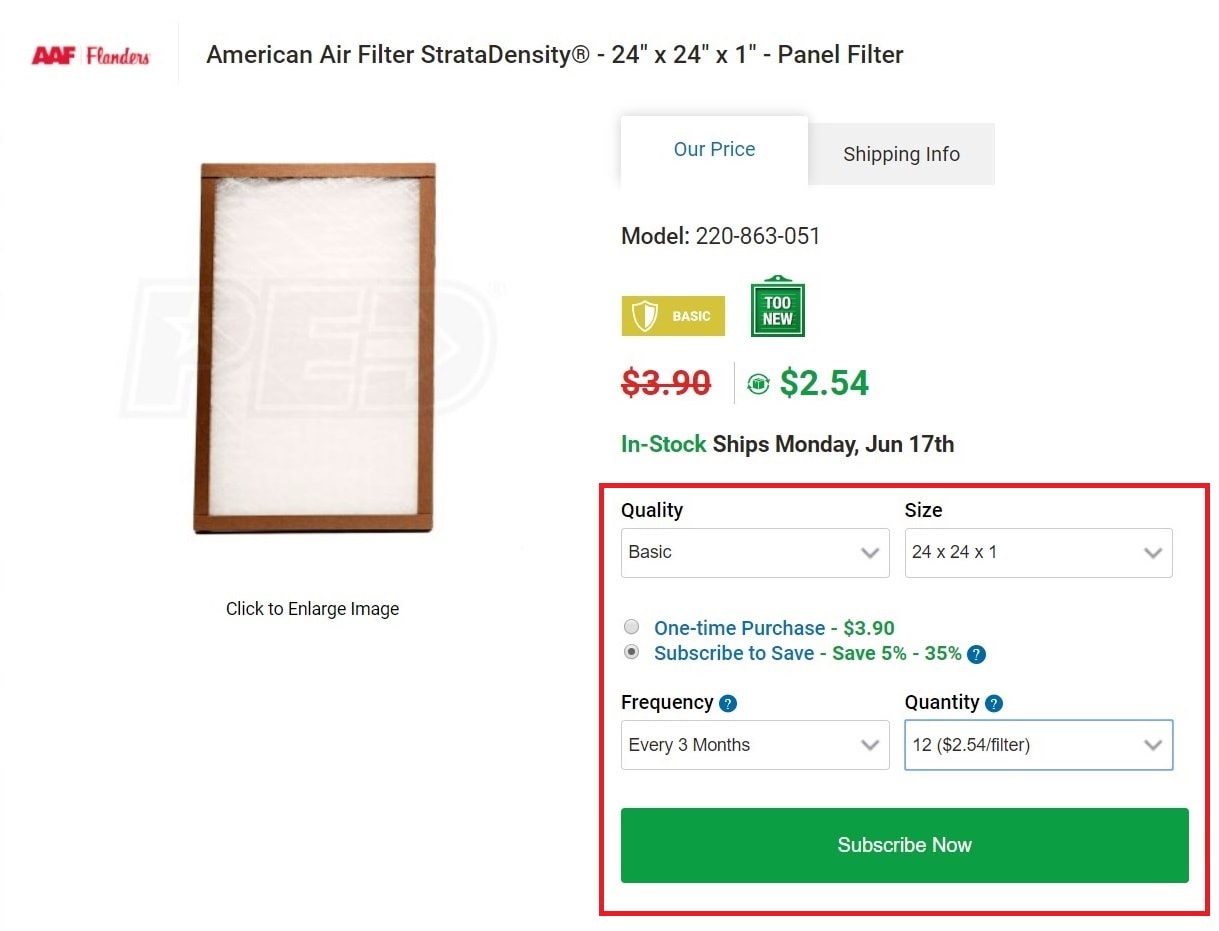The height and width of the screenshot is (931, 1219).
Task: Open the Frequency help question icon
Action: tap(728, 703)
